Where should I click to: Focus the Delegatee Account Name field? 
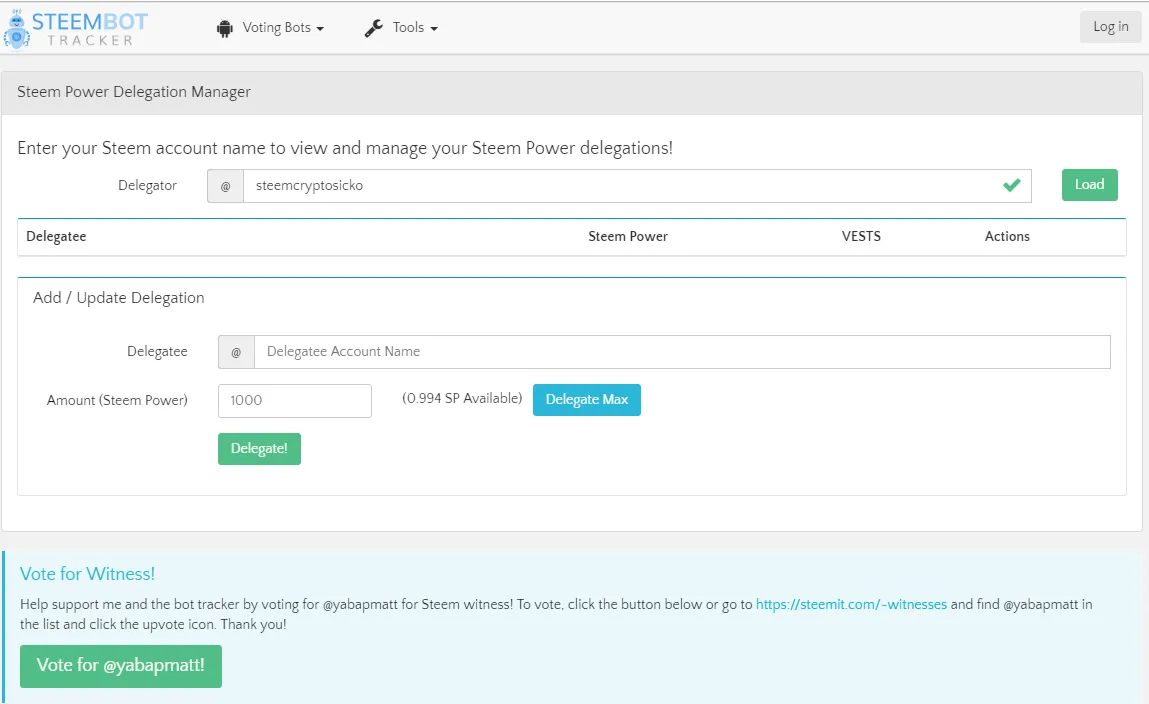(682, 352)
